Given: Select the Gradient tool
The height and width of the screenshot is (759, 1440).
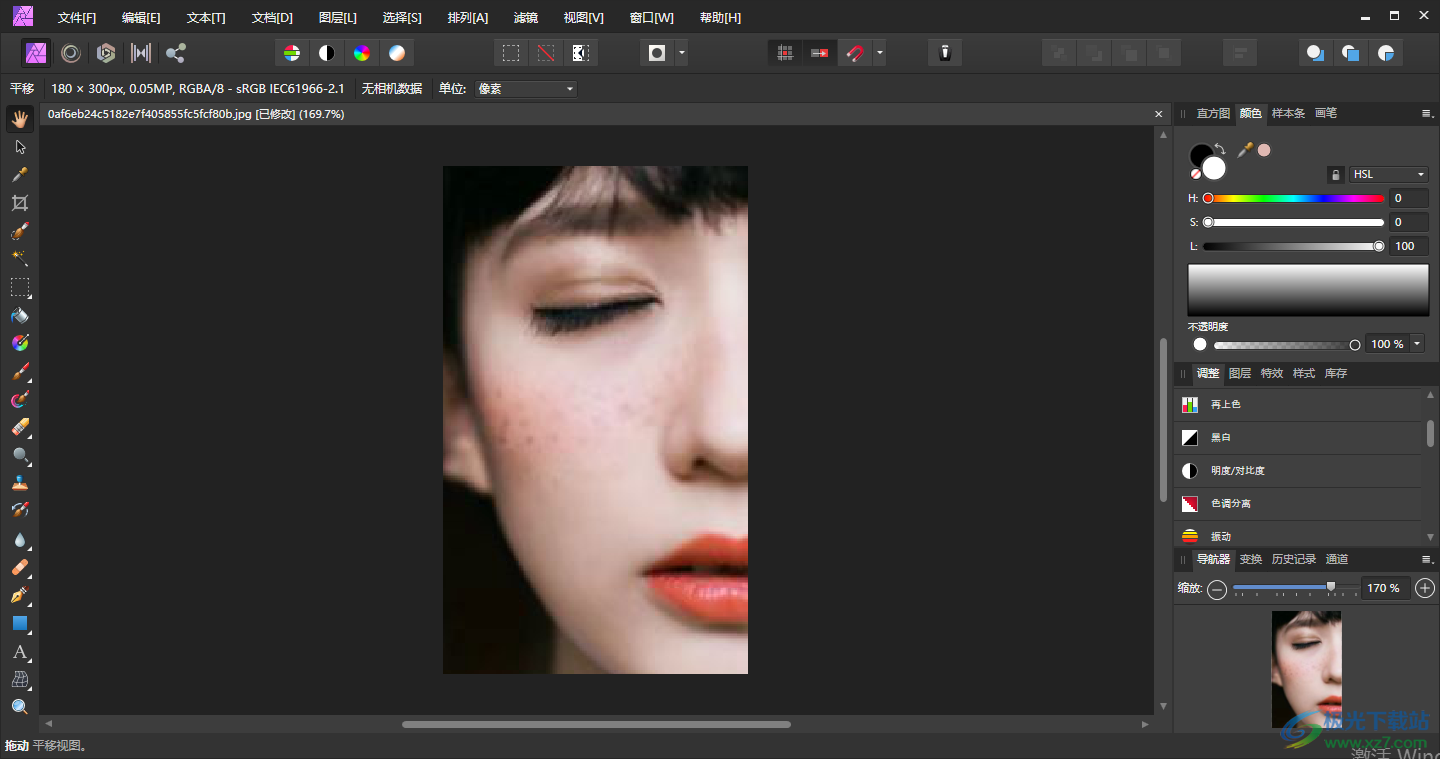Looking at the screenshot, I should (x=20, y=343).
